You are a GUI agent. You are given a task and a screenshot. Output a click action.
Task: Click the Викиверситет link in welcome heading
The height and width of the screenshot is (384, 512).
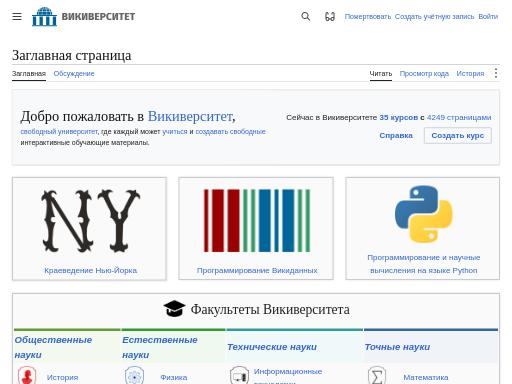click(190, 116)
